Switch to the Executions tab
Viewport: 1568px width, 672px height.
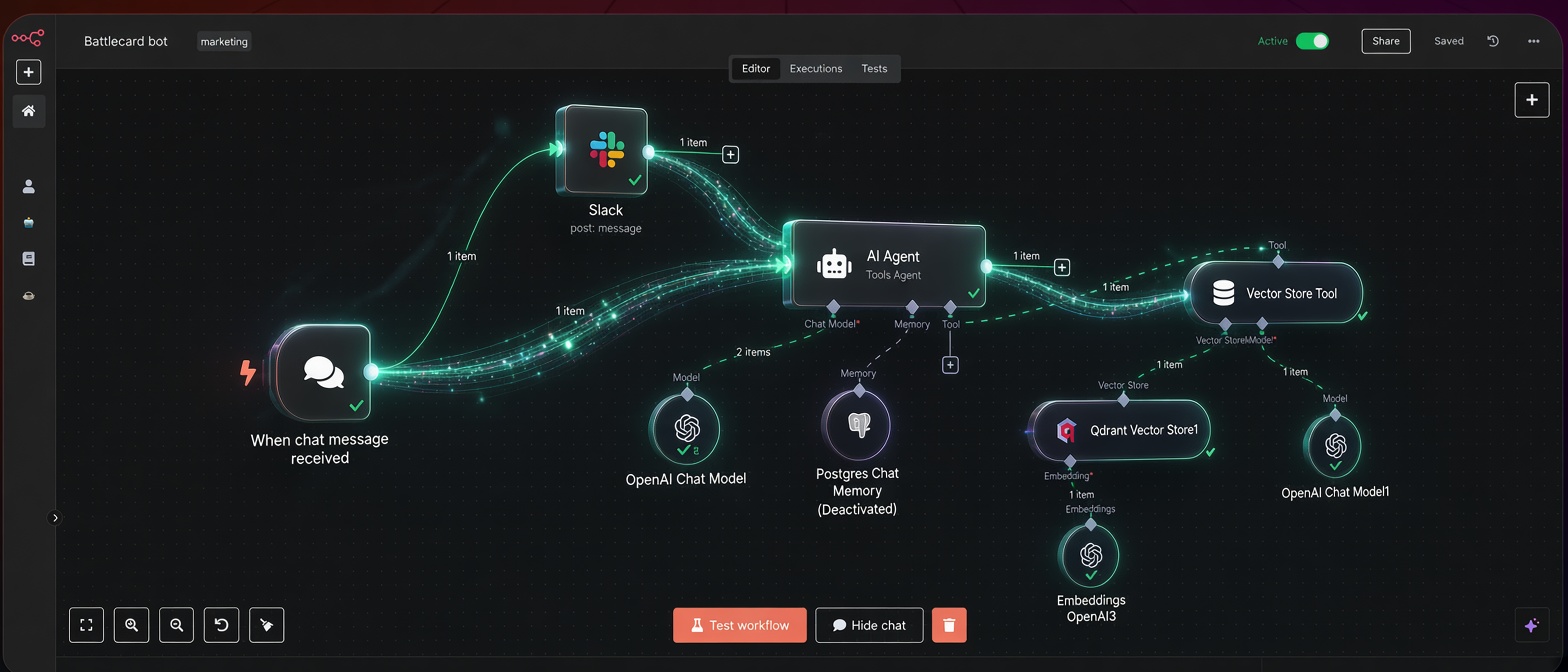(x=816, y=69)
